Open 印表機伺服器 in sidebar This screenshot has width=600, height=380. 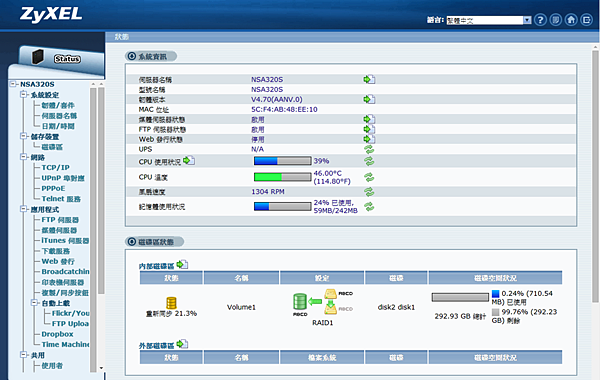[x=63, y=282]
